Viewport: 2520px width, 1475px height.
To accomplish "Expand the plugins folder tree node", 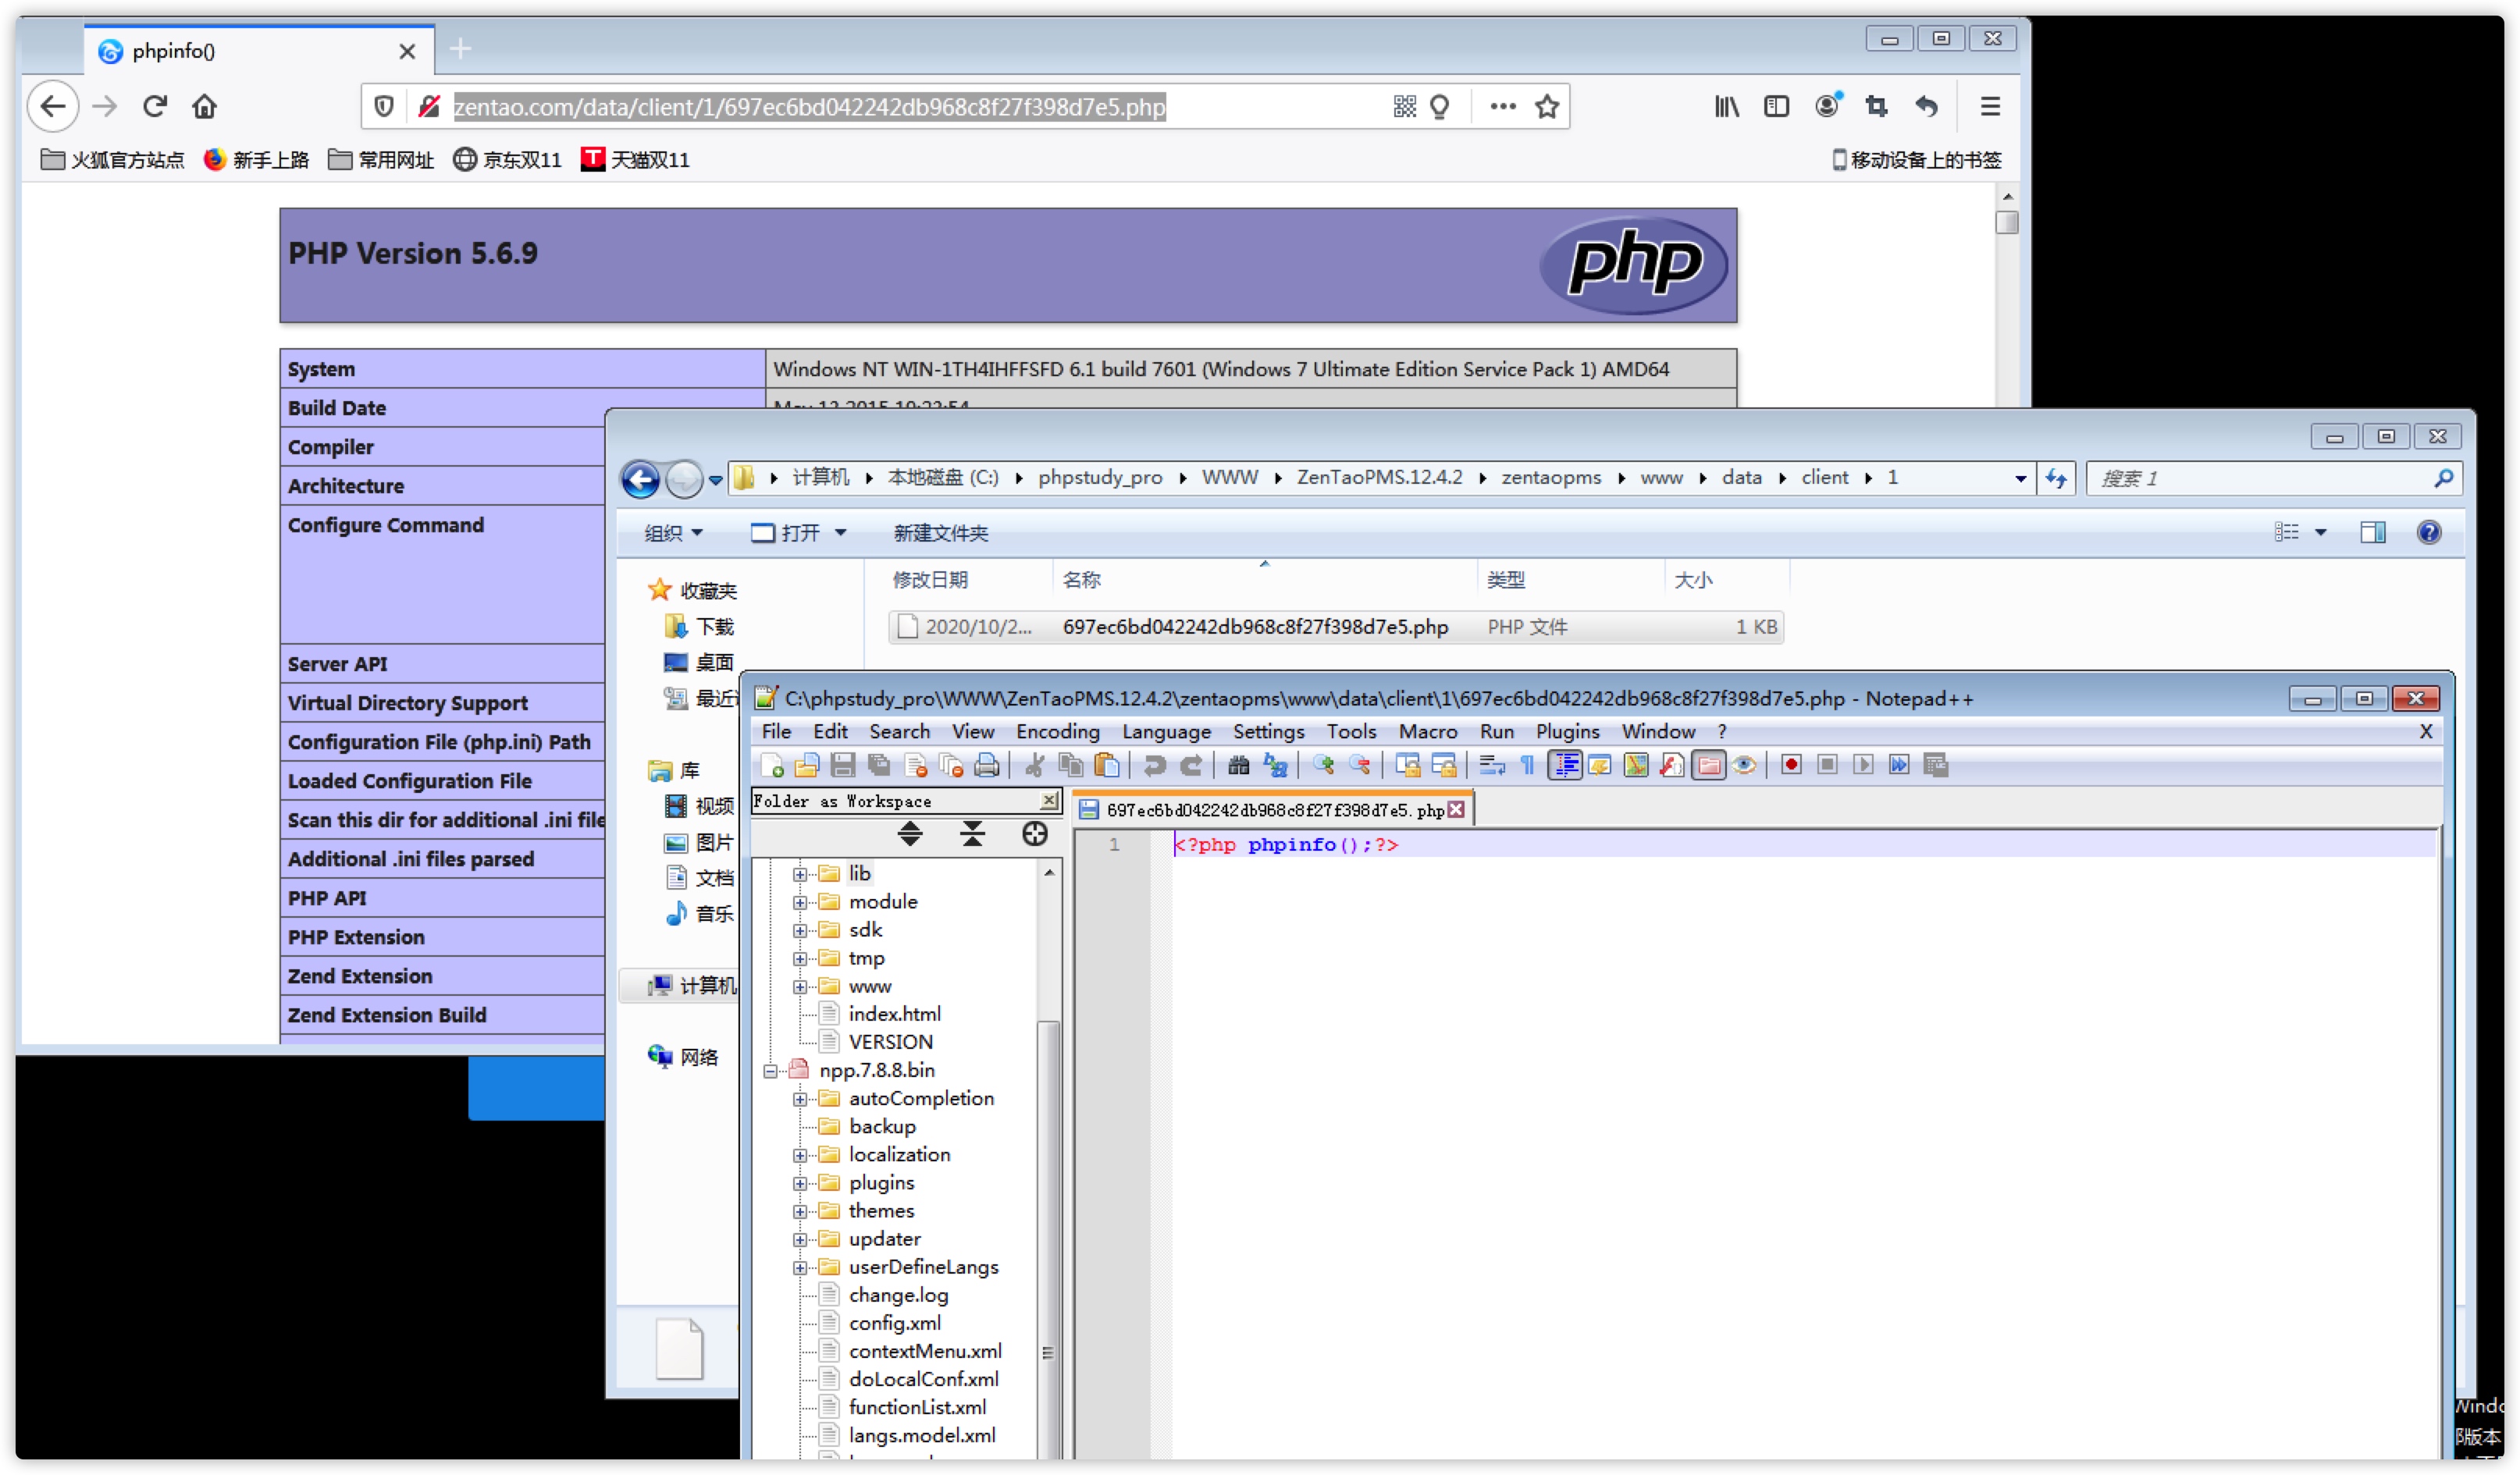I will coord(800,1184).
